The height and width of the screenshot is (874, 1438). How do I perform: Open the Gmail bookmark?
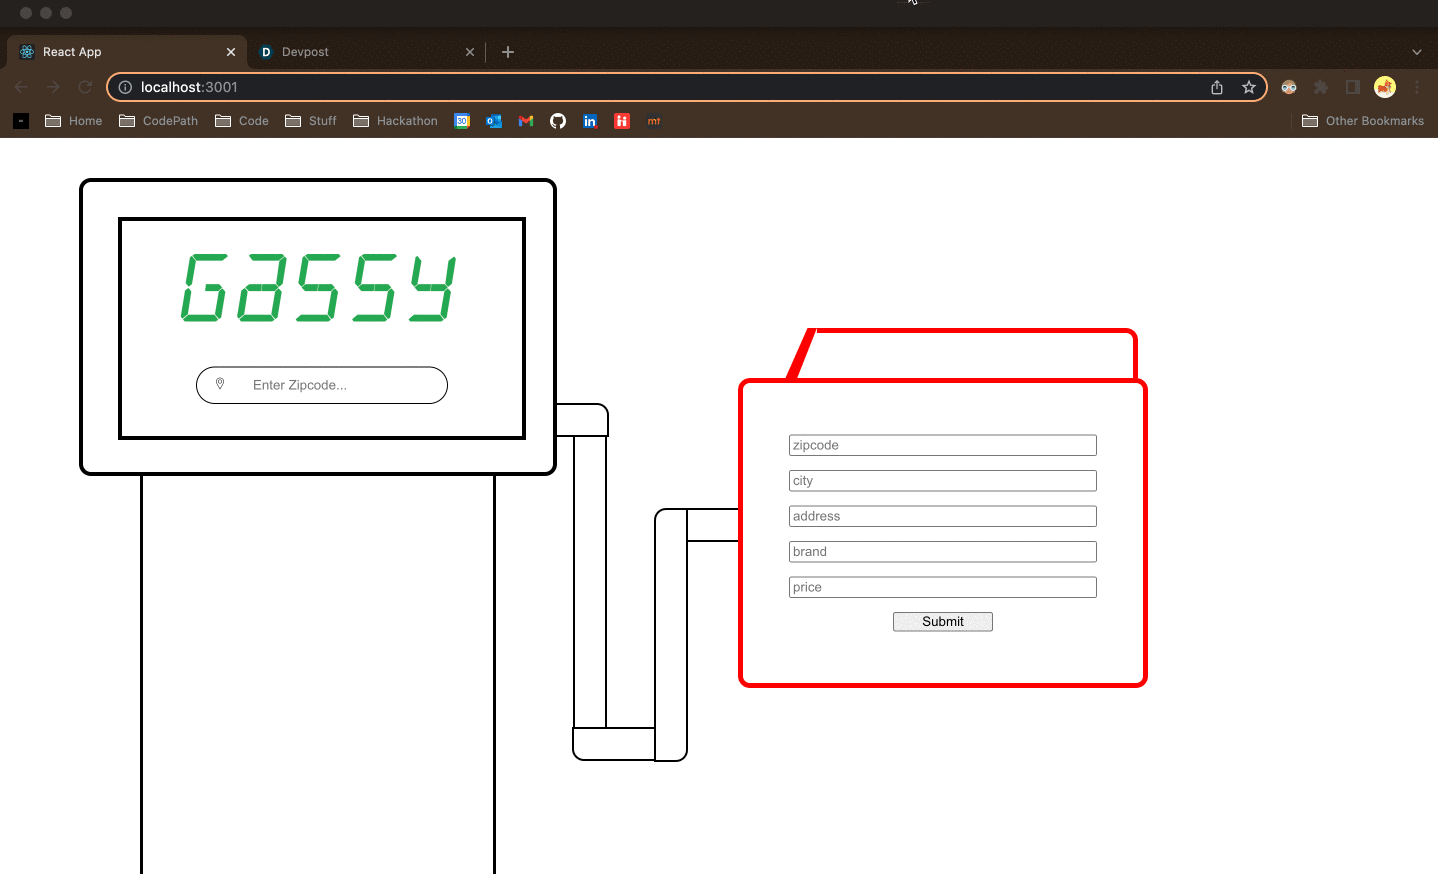coord(526,121)
